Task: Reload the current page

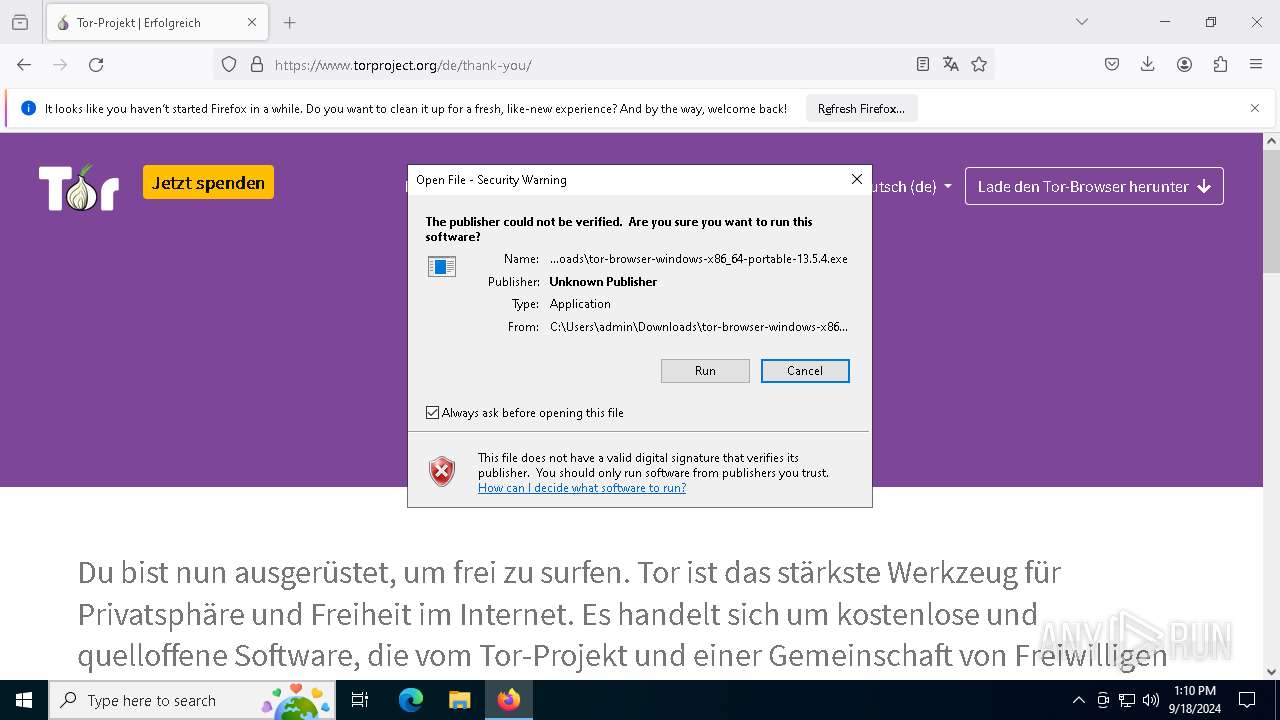Action: click(x=96, y=65)
